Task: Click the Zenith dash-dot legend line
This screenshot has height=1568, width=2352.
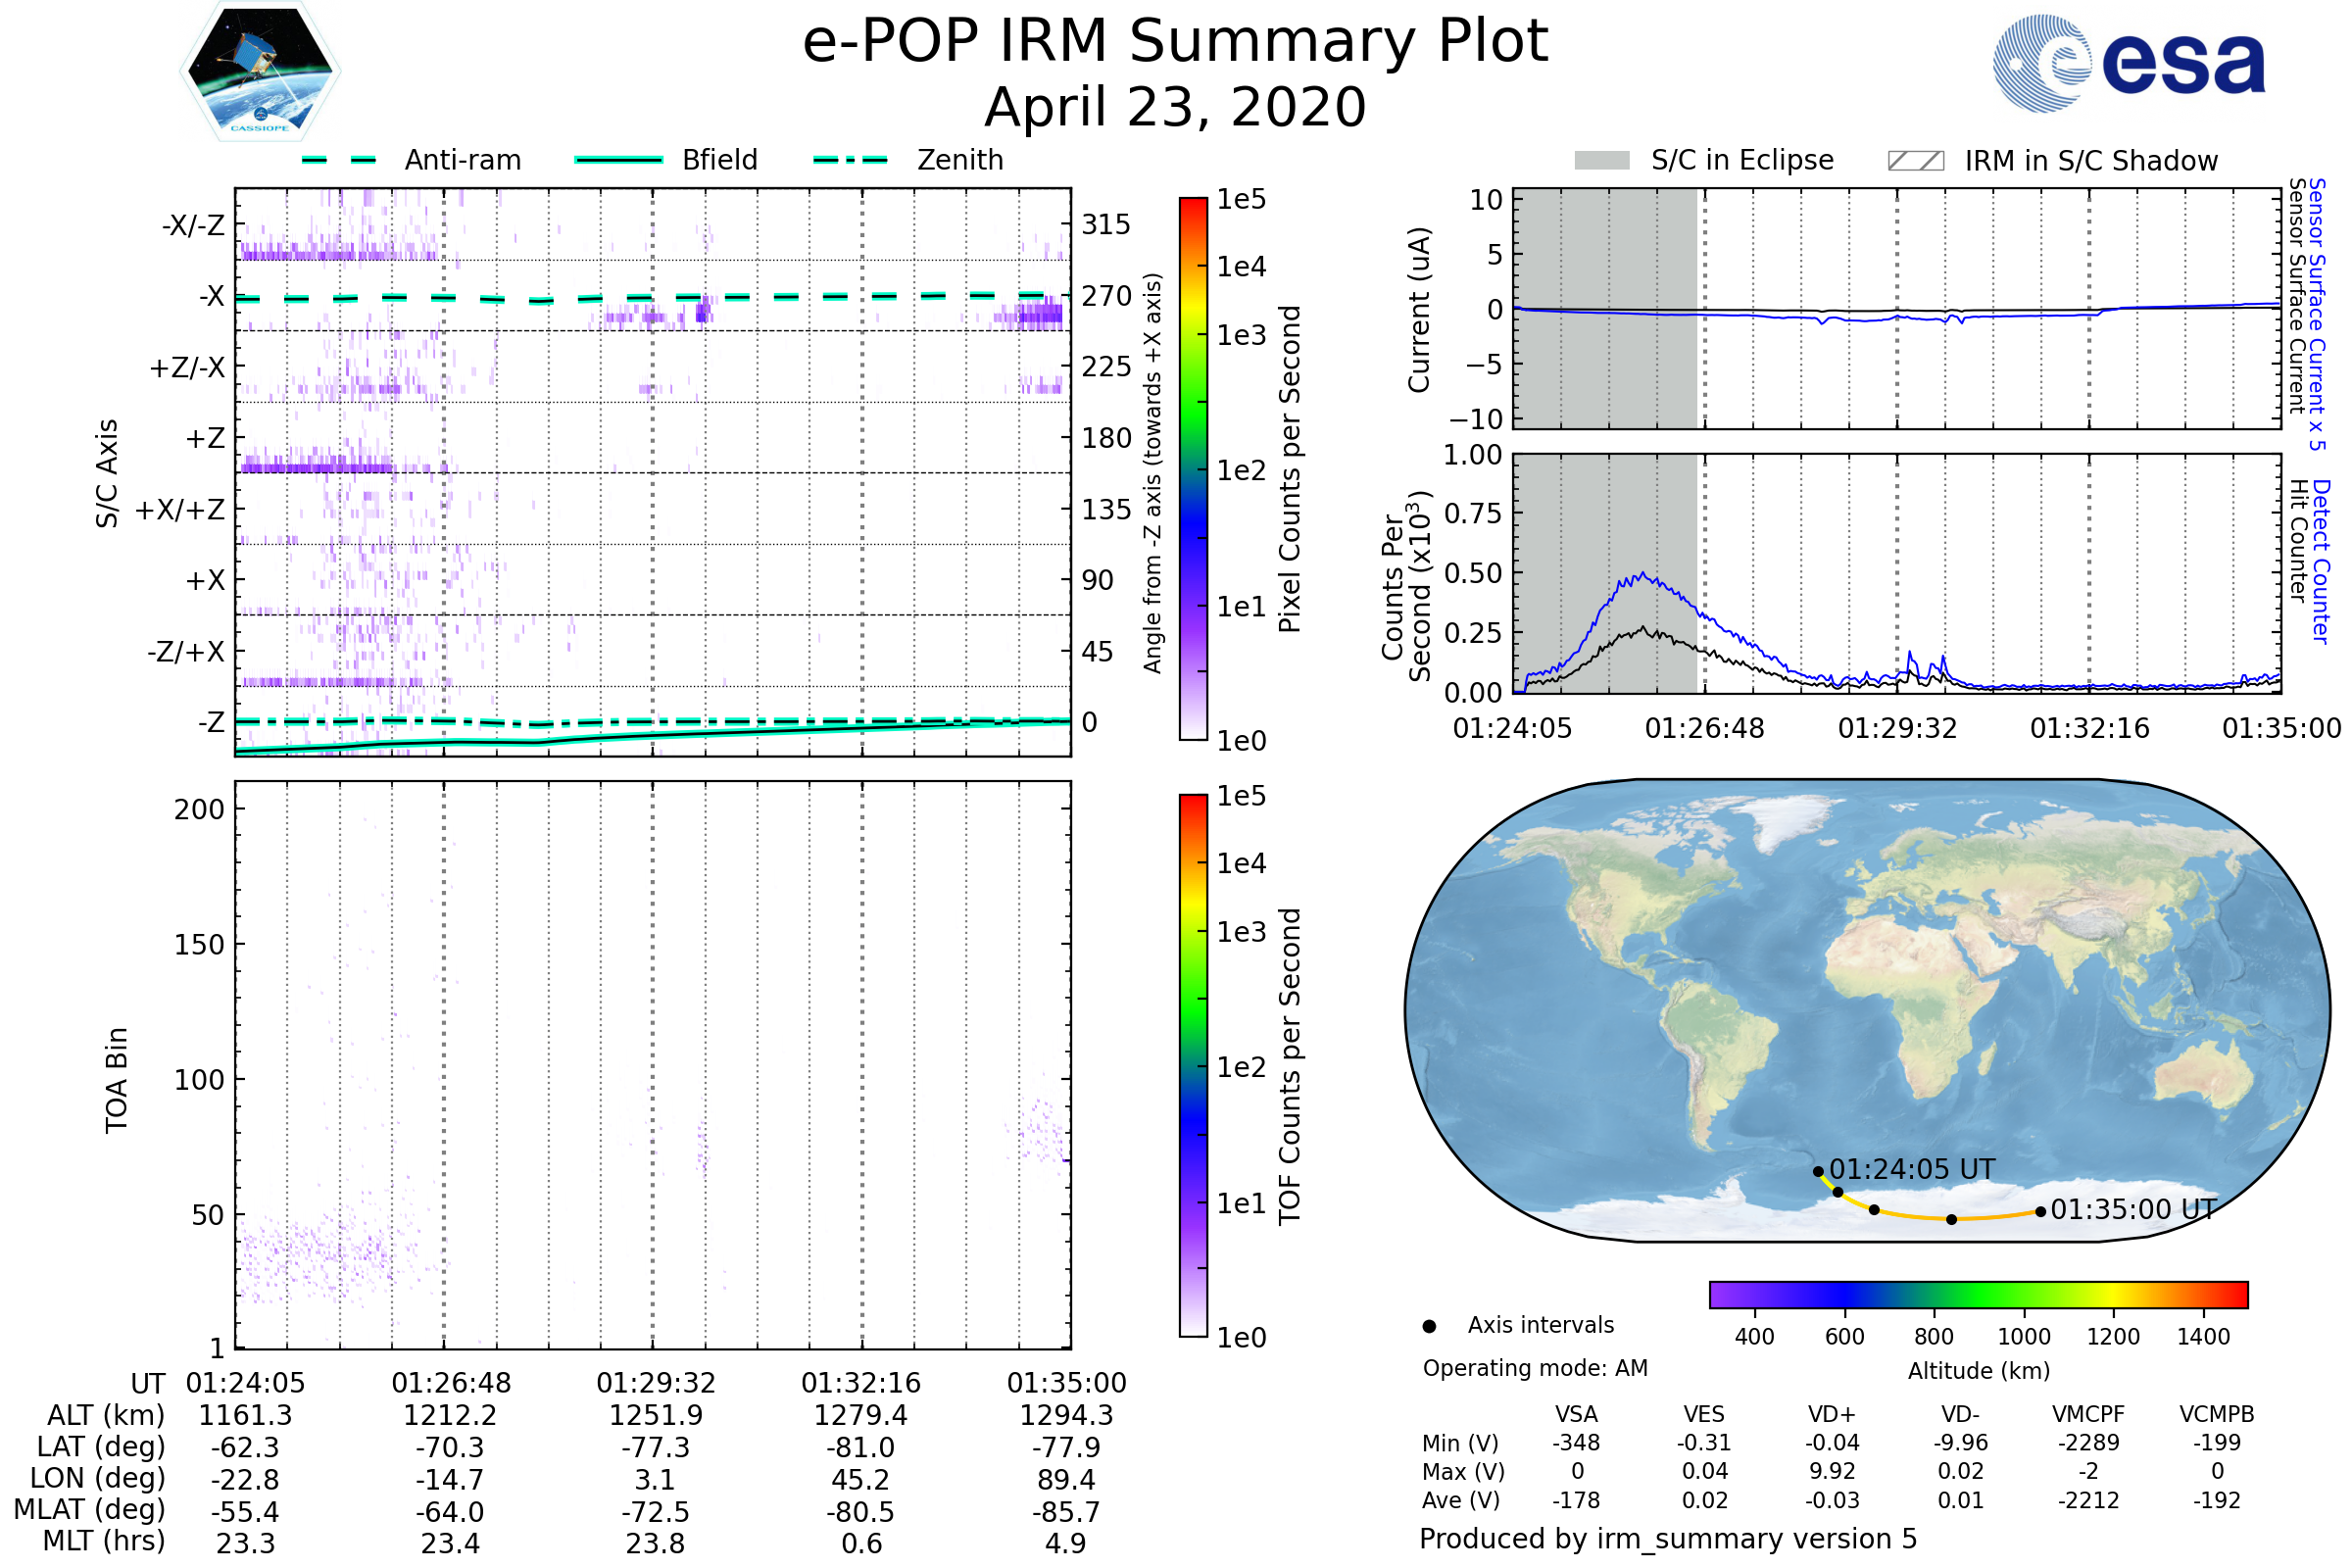Action: pos(851,160)
